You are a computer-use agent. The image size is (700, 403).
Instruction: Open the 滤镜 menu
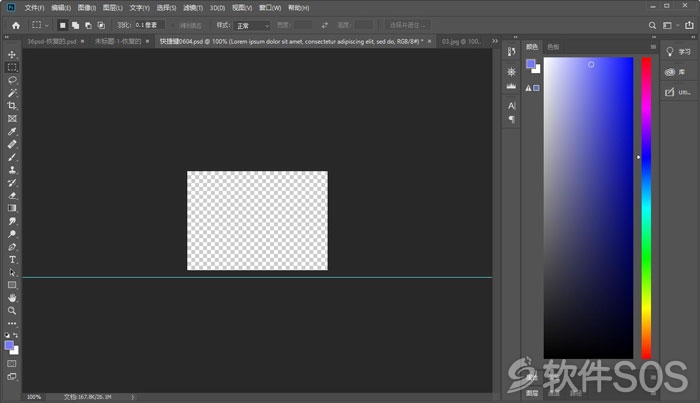pyautogui.click(x=193, y=8)
